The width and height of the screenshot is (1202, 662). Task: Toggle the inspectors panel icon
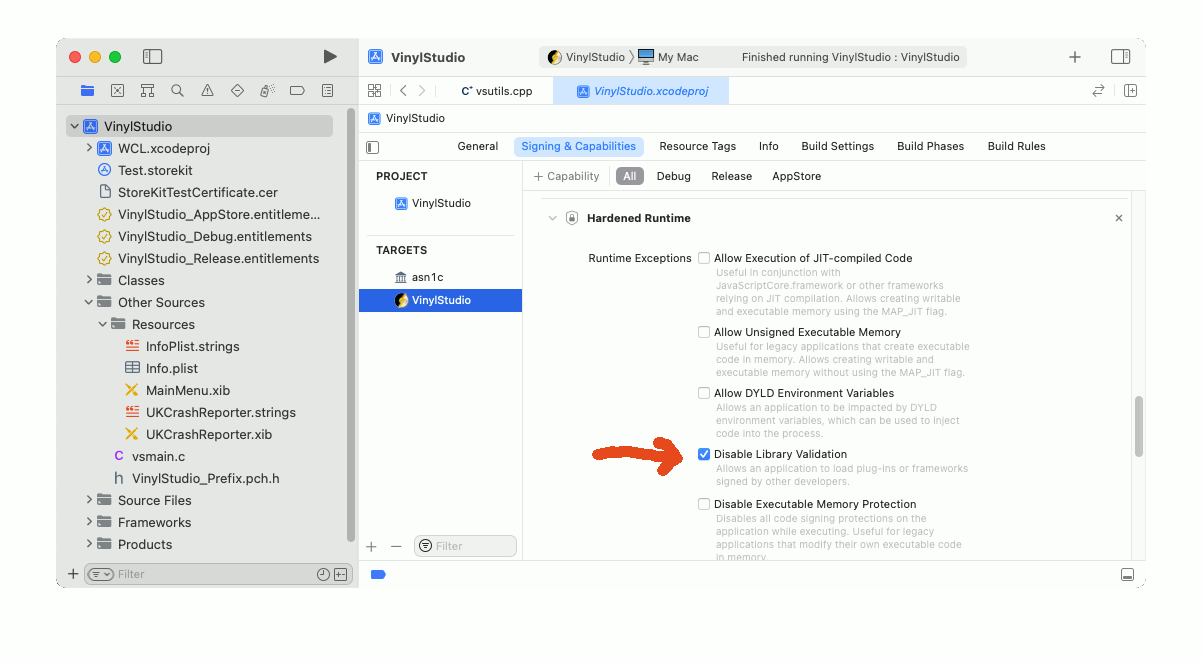click(x=1121, y=57)
